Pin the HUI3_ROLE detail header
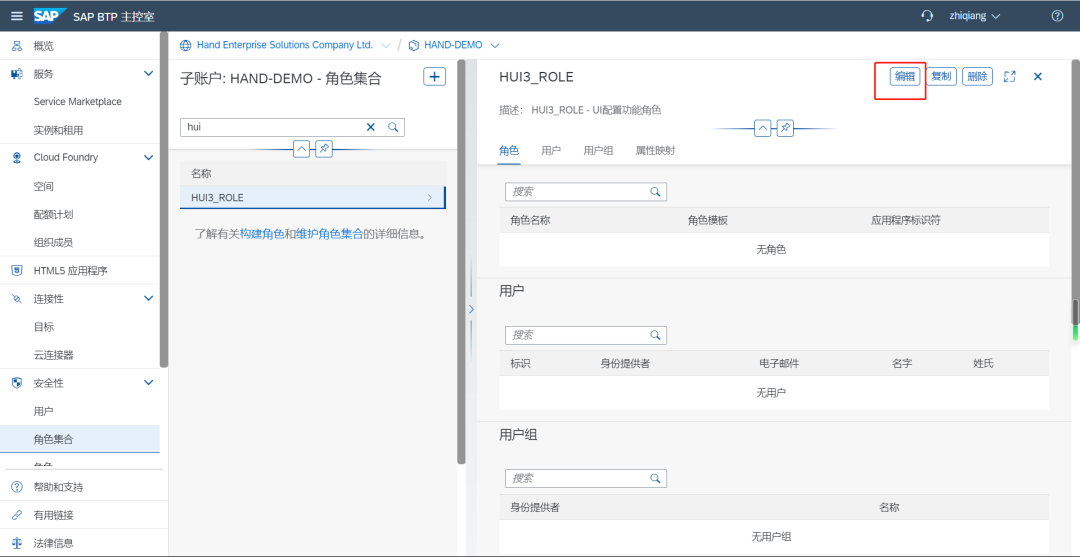This screenshot has height=557, width=1080. coord(785,128)
